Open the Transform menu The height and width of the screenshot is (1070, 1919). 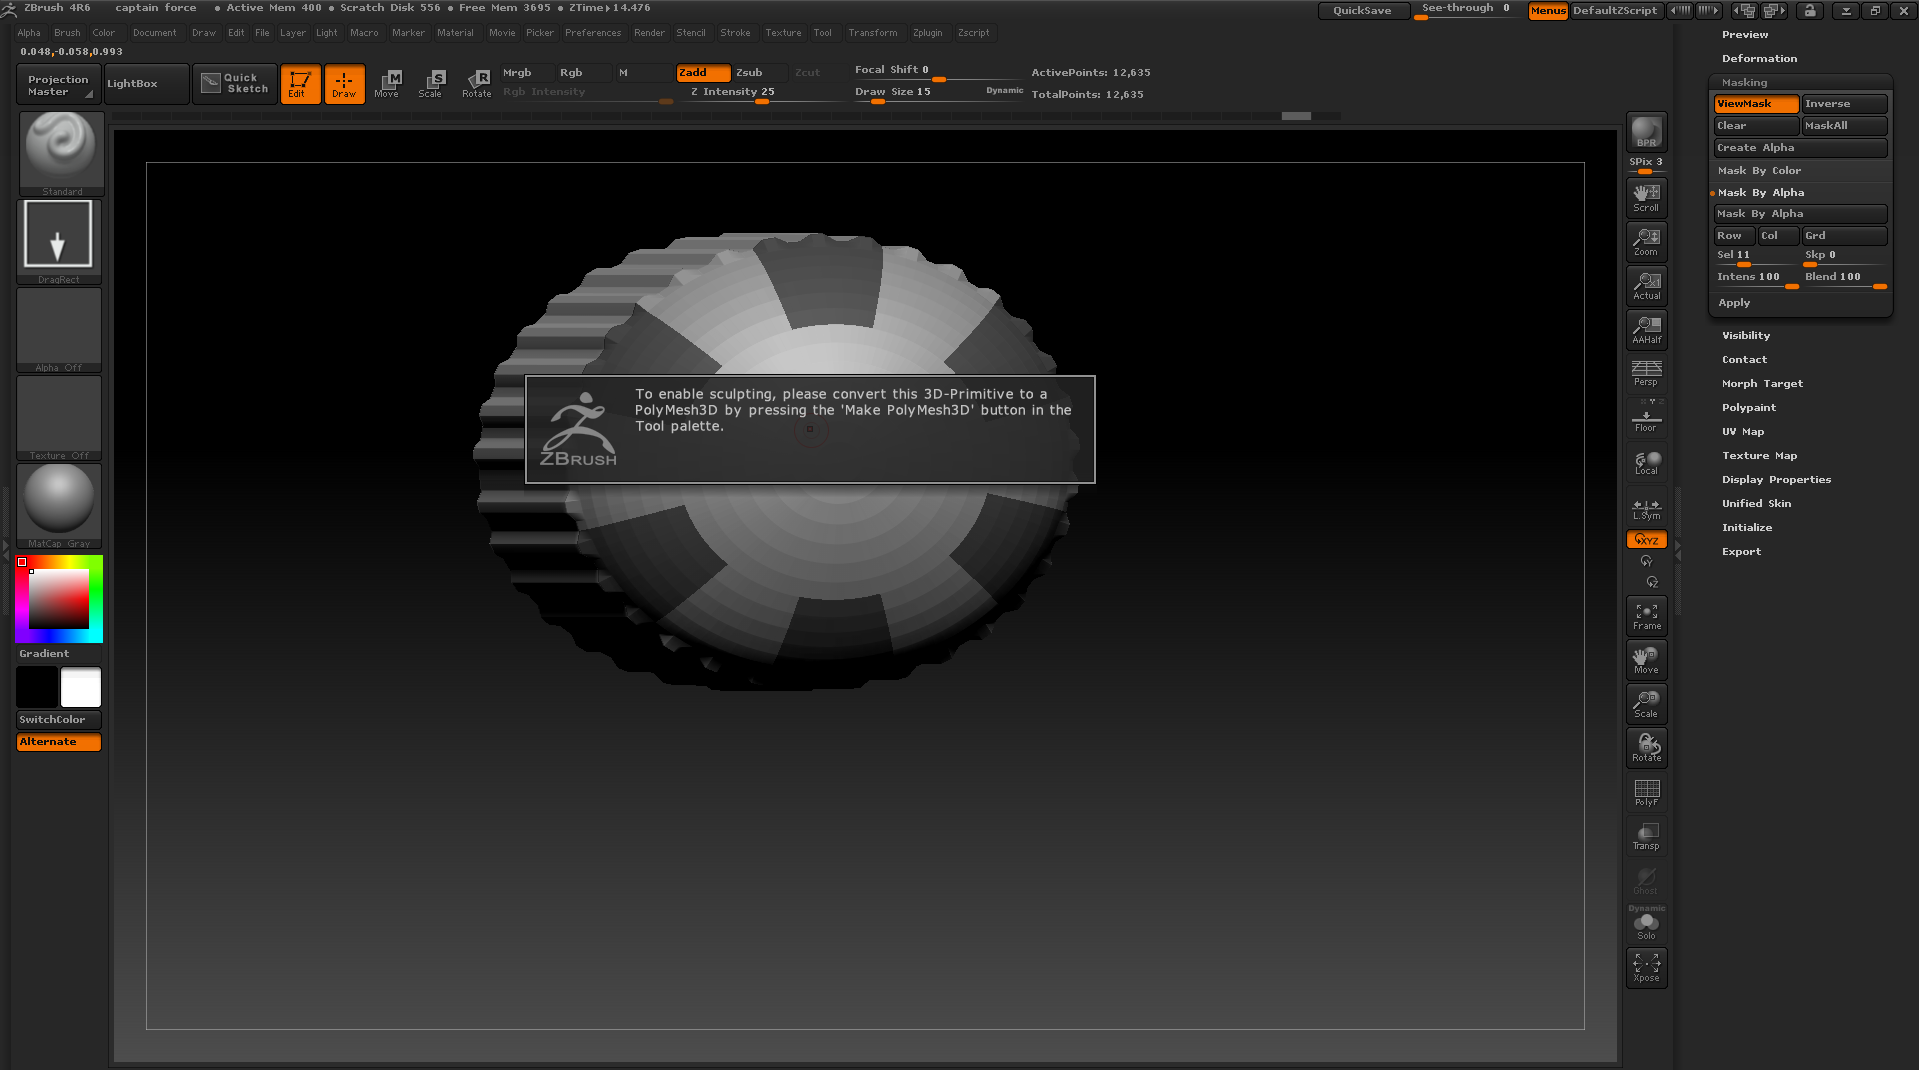click(x=873, y=33)
